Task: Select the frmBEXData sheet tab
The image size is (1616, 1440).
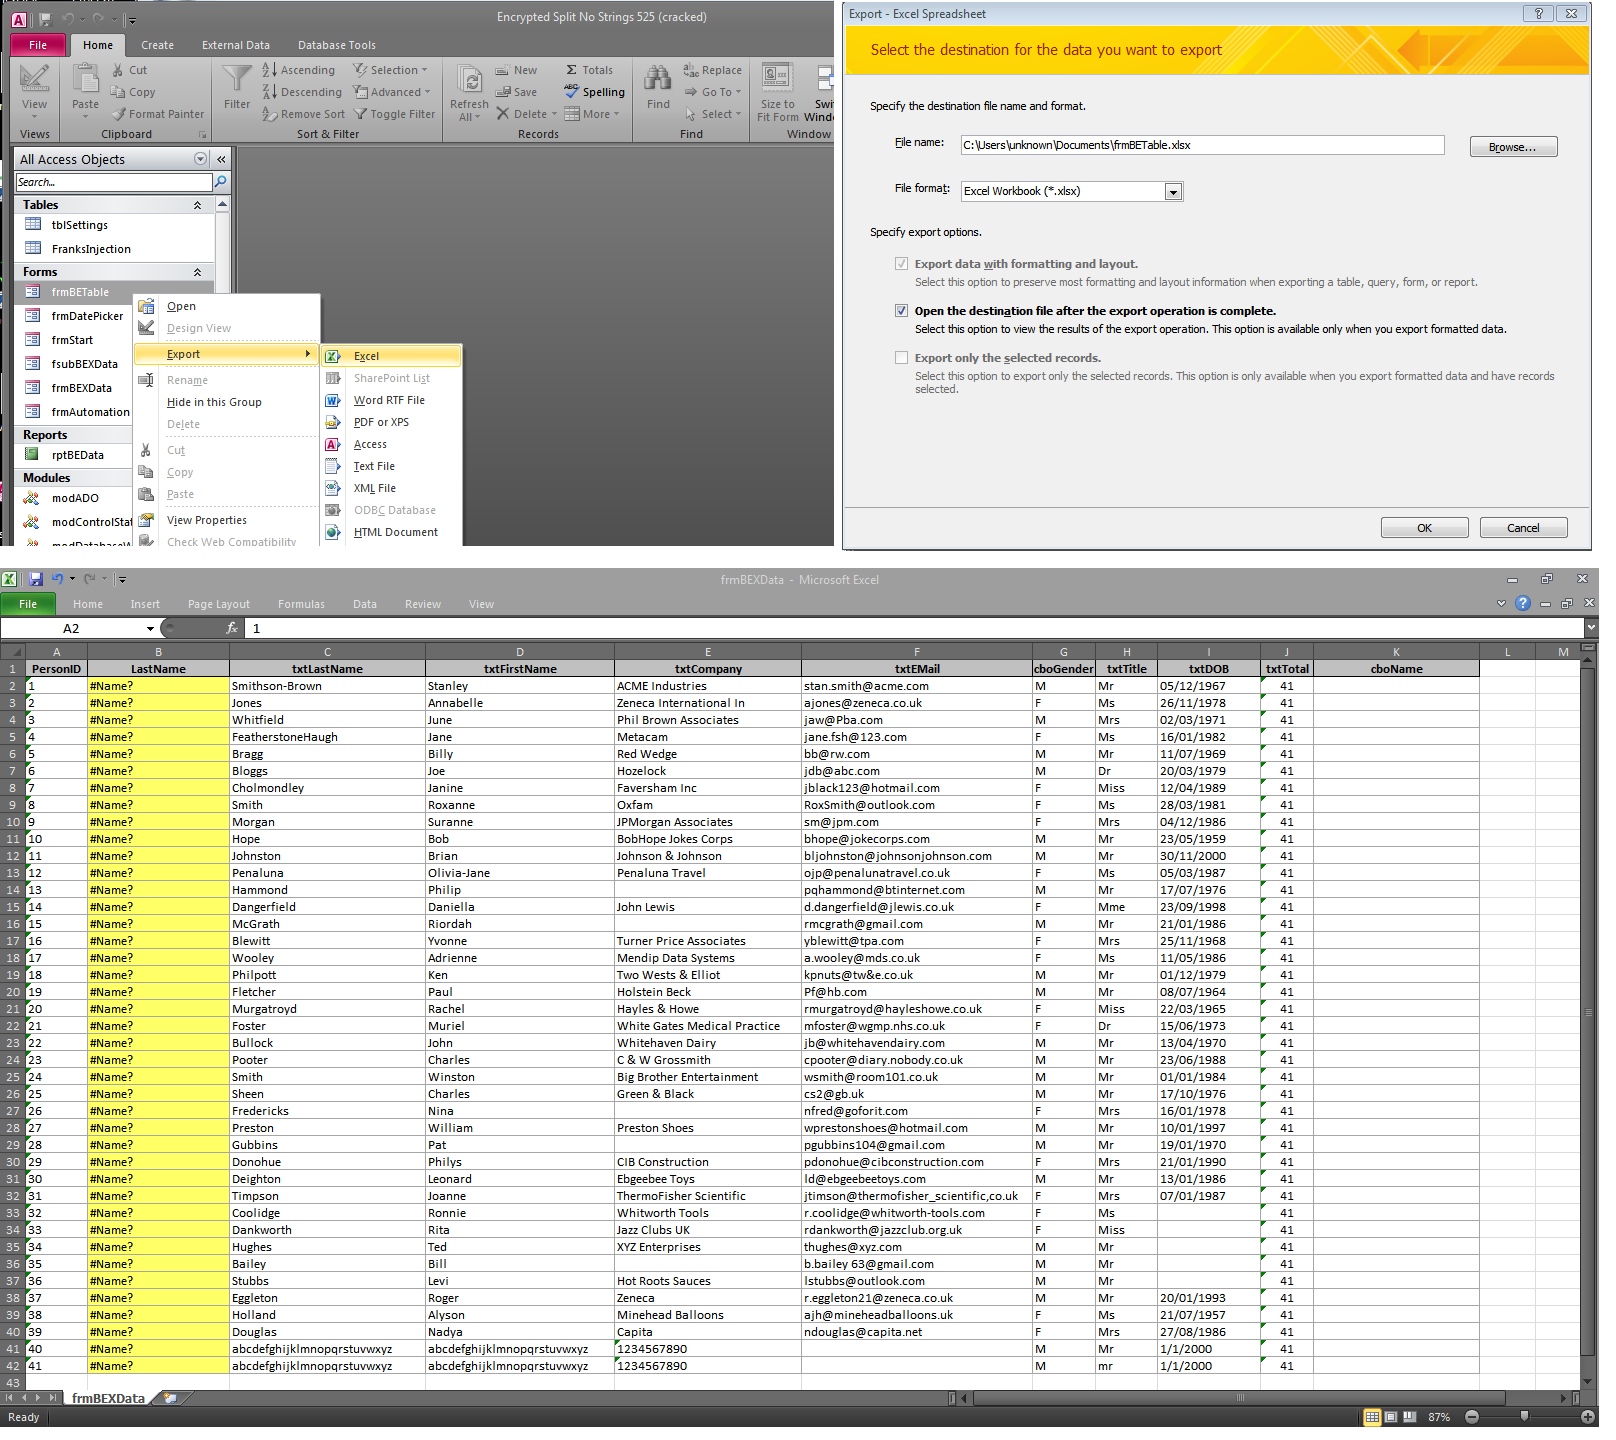Action: [108, 1398]
